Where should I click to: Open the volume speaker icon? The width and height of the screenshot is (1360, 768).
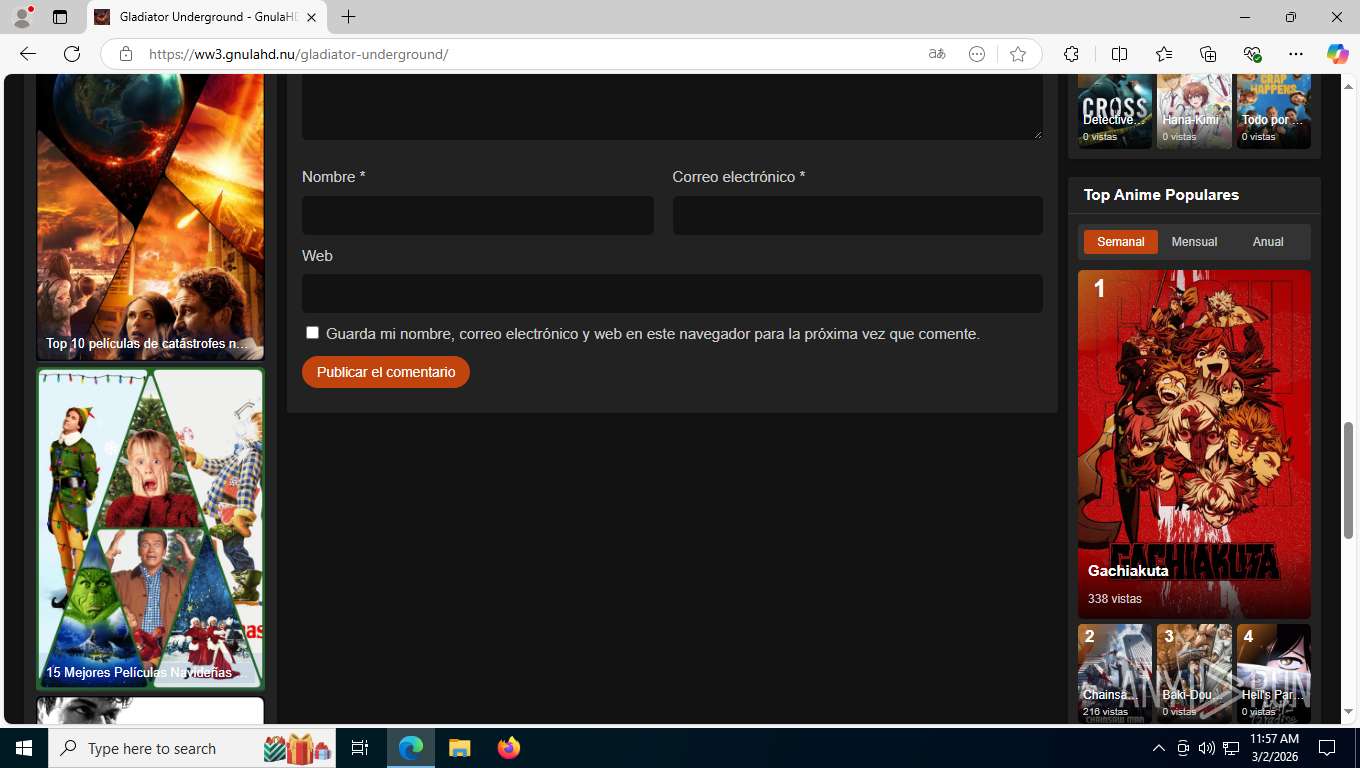point(1206,748)
